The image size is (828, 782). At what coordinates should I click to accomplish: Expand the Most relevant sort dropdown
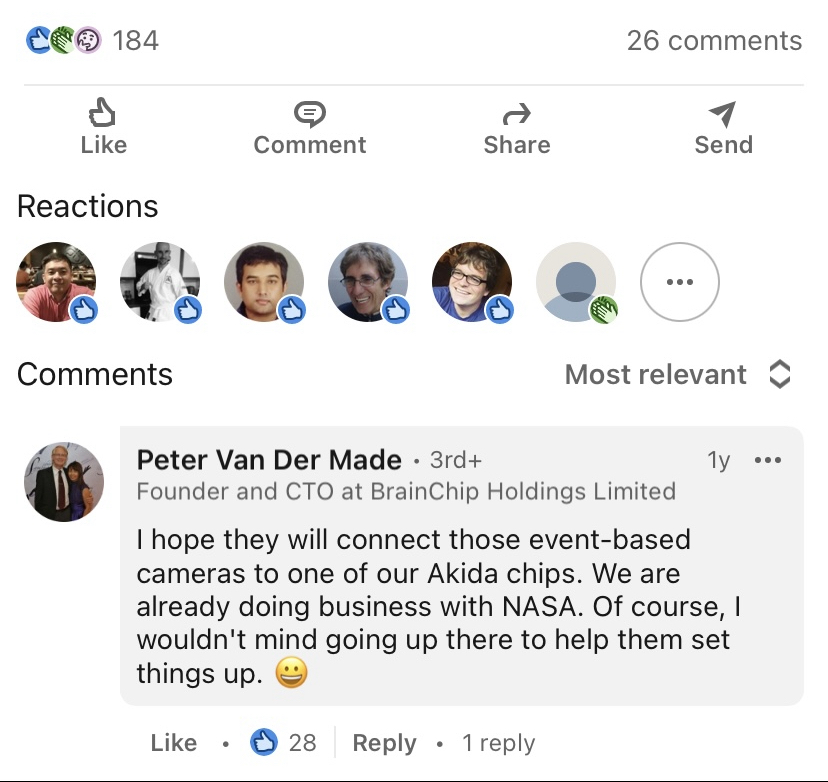point(656,375)
